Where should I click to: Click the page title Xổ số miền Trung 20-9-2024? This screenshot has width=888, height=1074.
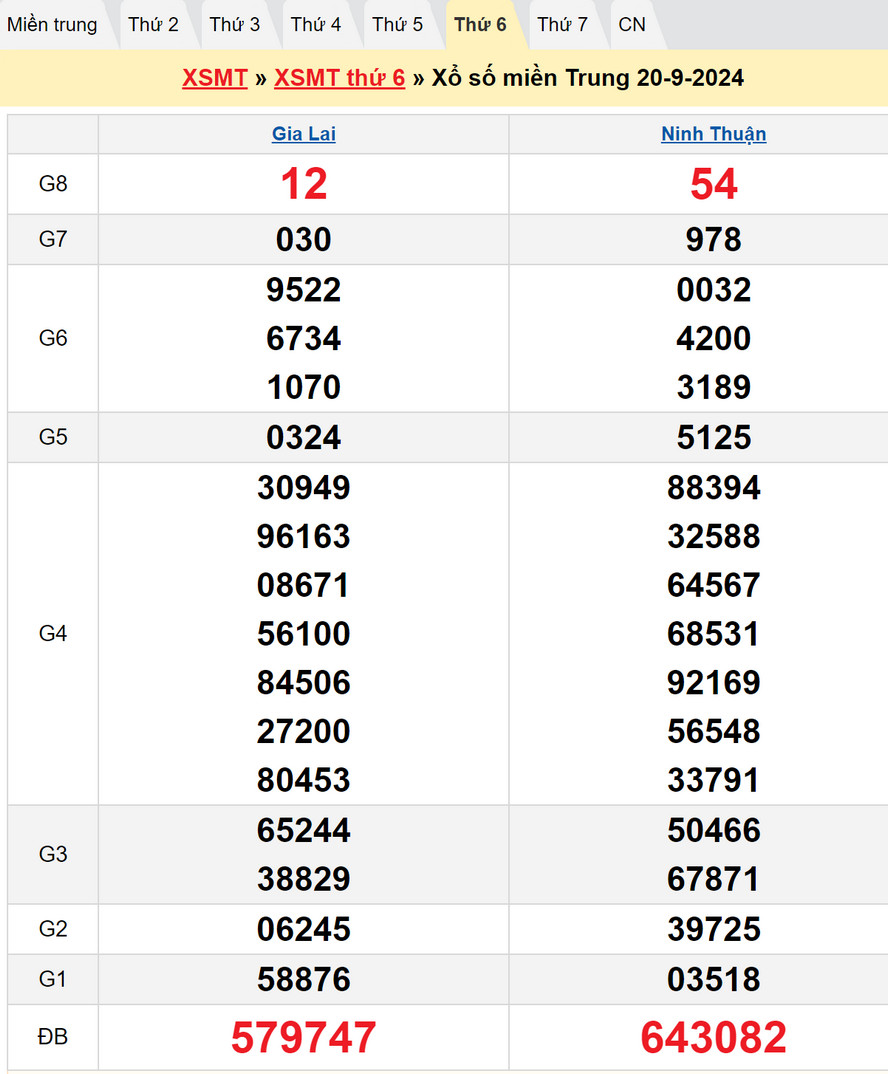coord(587,79)
